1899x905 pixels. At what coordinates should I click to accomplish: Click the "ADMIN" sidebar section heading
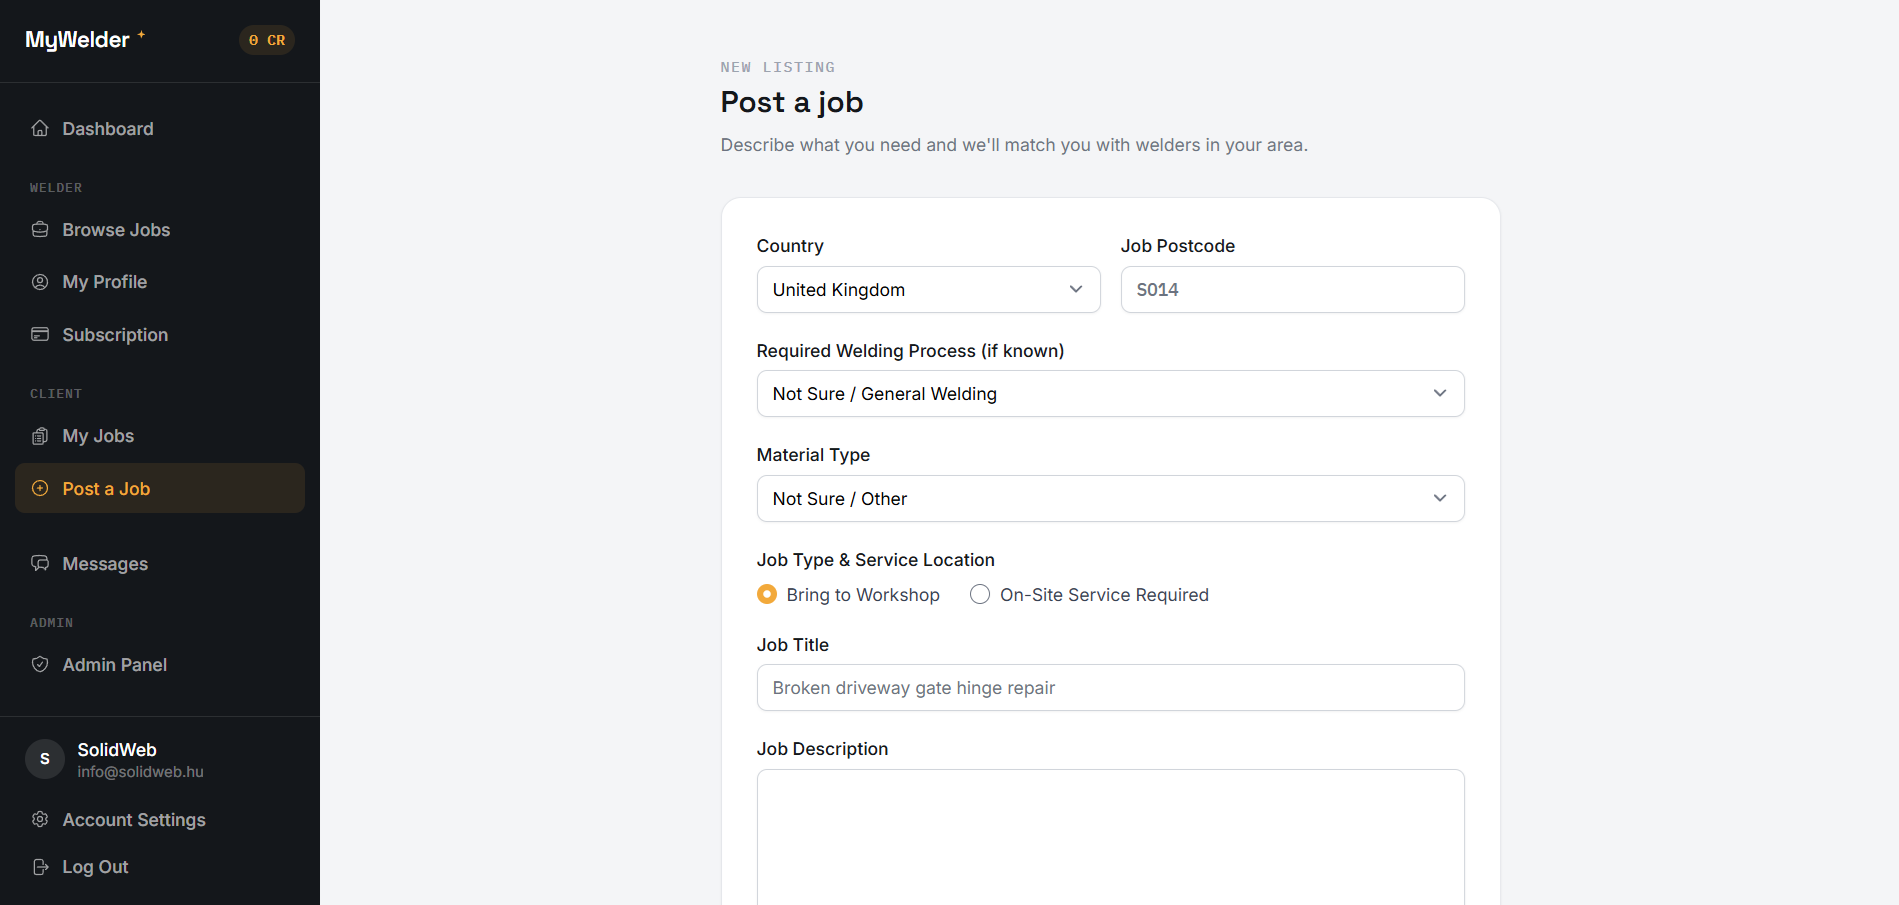[52, 623]
